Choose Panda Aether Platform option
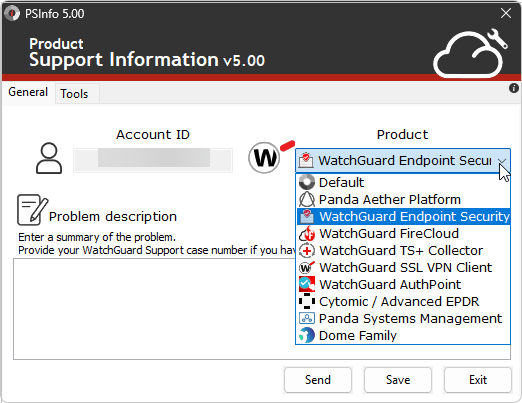 point(403,199)
